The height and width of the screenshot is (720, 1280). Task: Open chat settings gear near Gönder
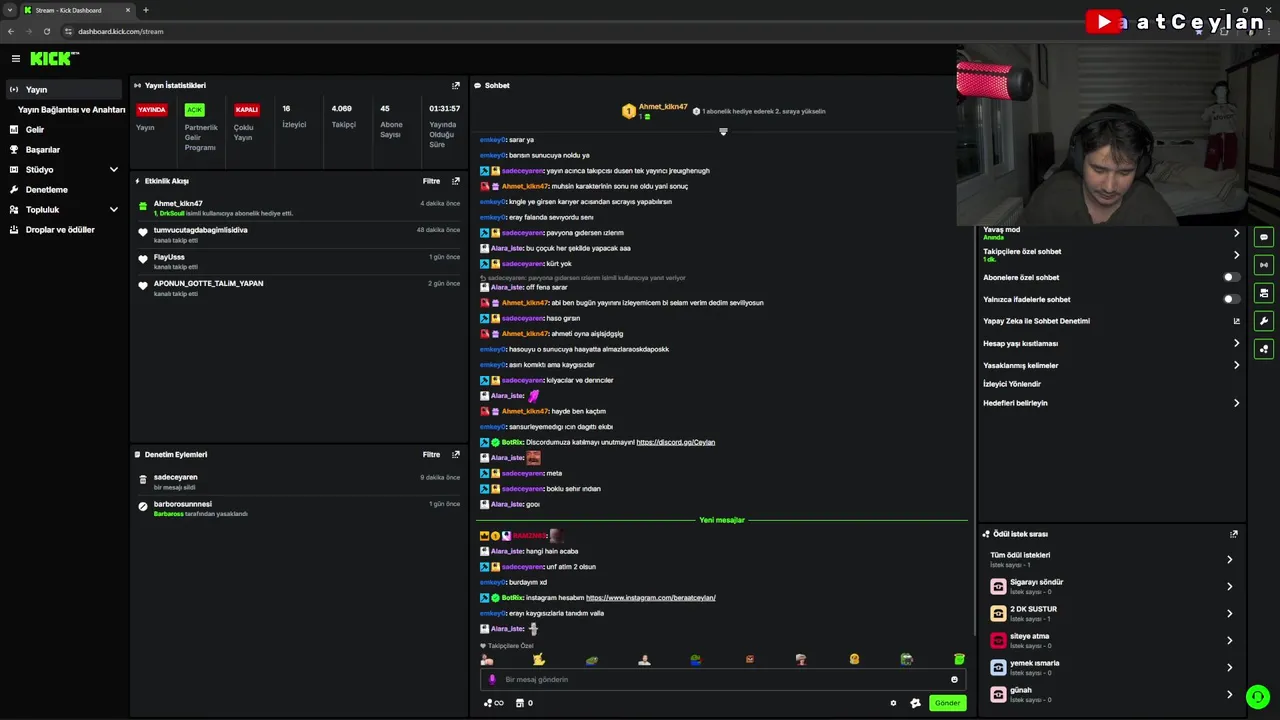click(893, 703)
